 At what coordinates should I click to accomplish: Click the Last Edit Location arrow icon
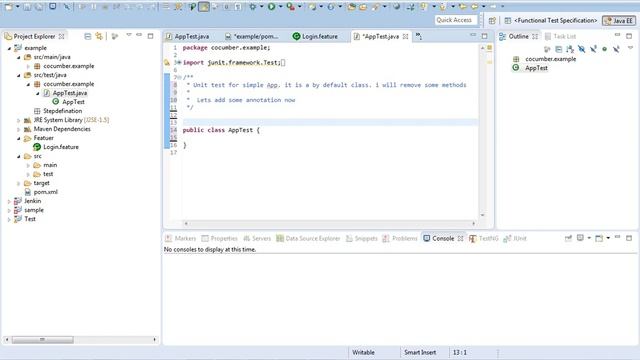[x=463, y=7]
